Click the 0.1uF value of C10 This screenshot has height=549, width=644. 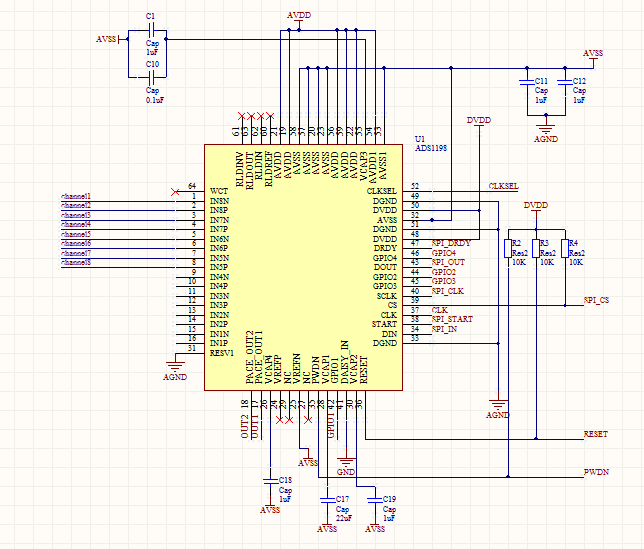tap(155, 100)
